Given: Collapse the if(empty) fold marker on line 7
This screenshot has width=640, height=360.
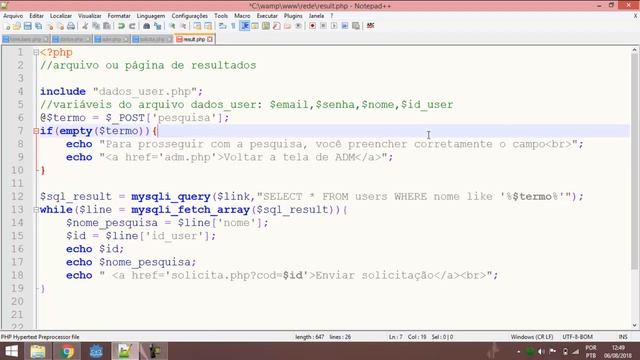Looking at the screenshot, I should tap(36, 131).
